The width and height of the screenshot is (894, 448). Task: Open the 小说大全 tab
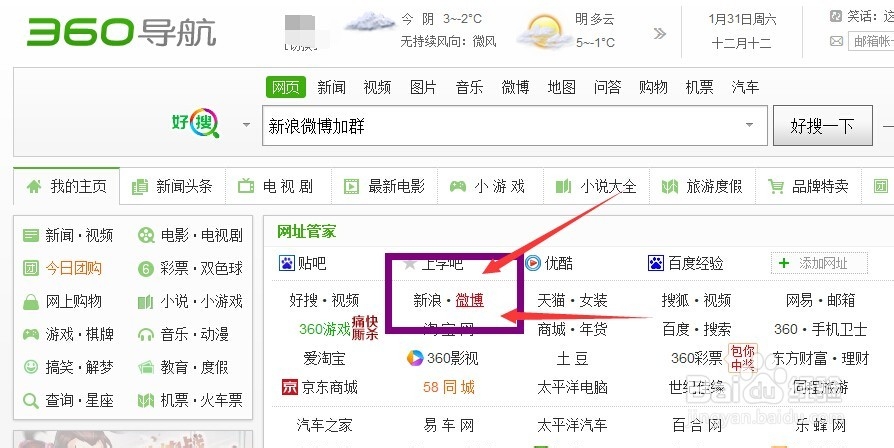[596, 186]
